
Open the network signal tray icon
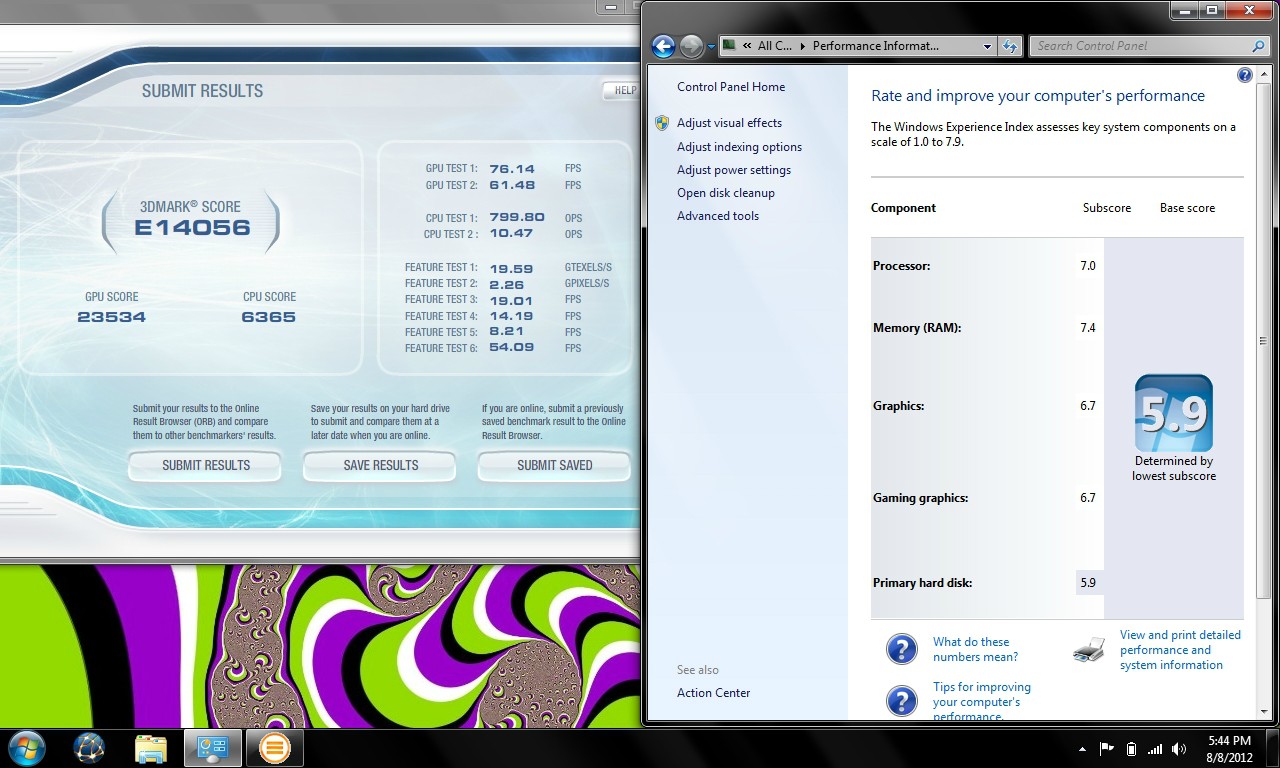[1155, 748]
